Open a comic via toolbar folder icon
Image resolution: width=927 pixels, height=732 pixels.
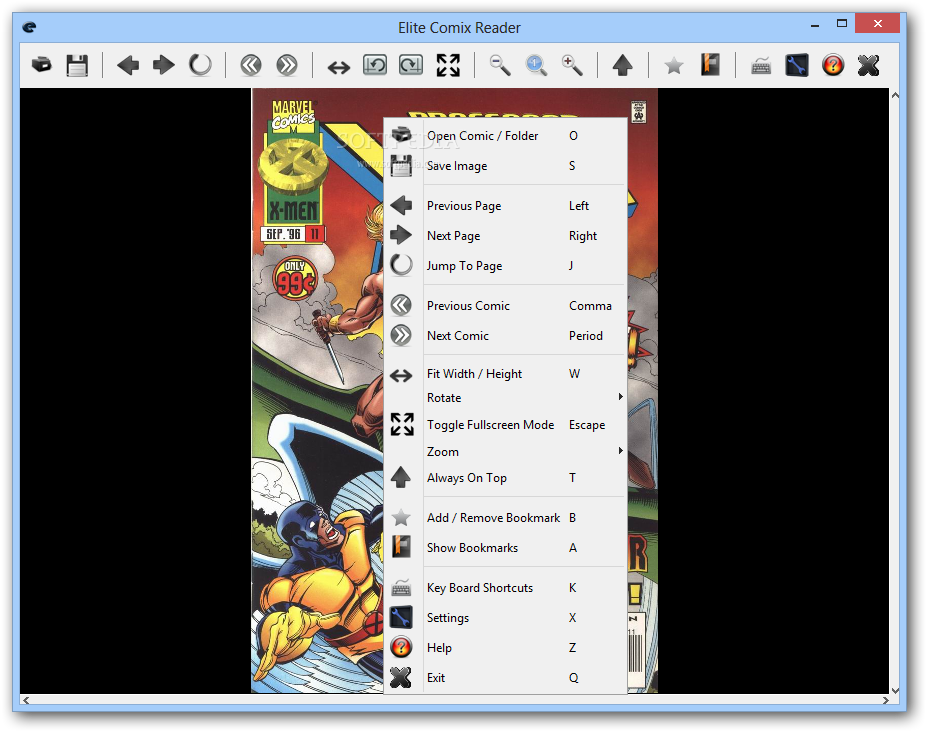point(41,64)
